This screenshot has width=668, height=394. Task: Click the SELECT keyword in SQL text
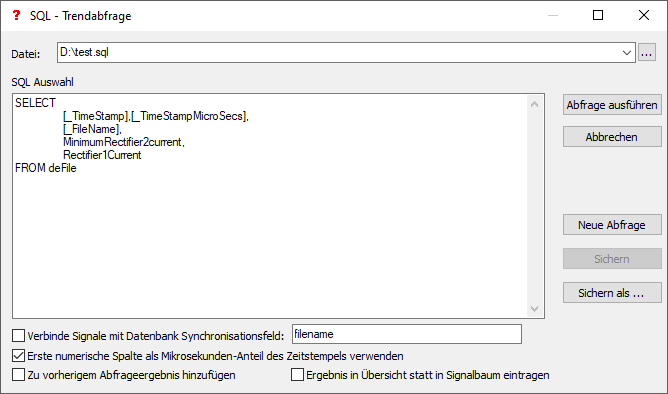point(35,103)
